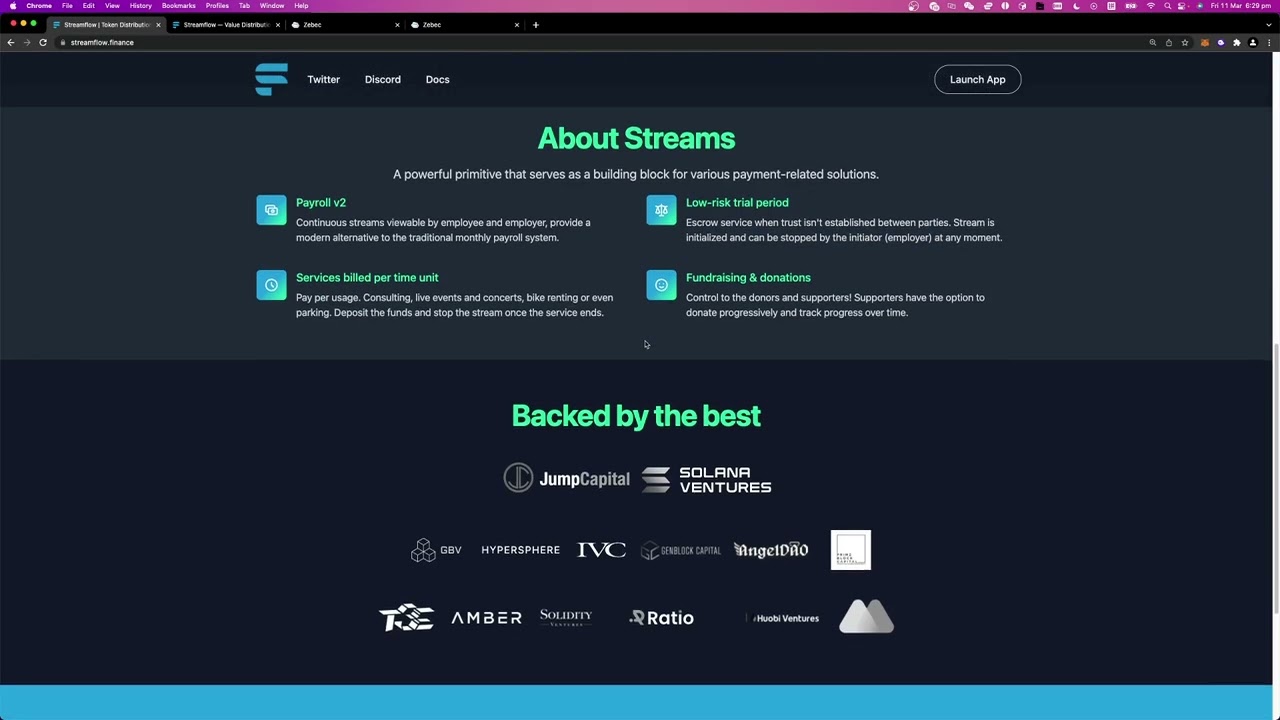1280x720 pixels.
Task: Click the grey M-shaped backer logo
Action: (x=866, y=616)
